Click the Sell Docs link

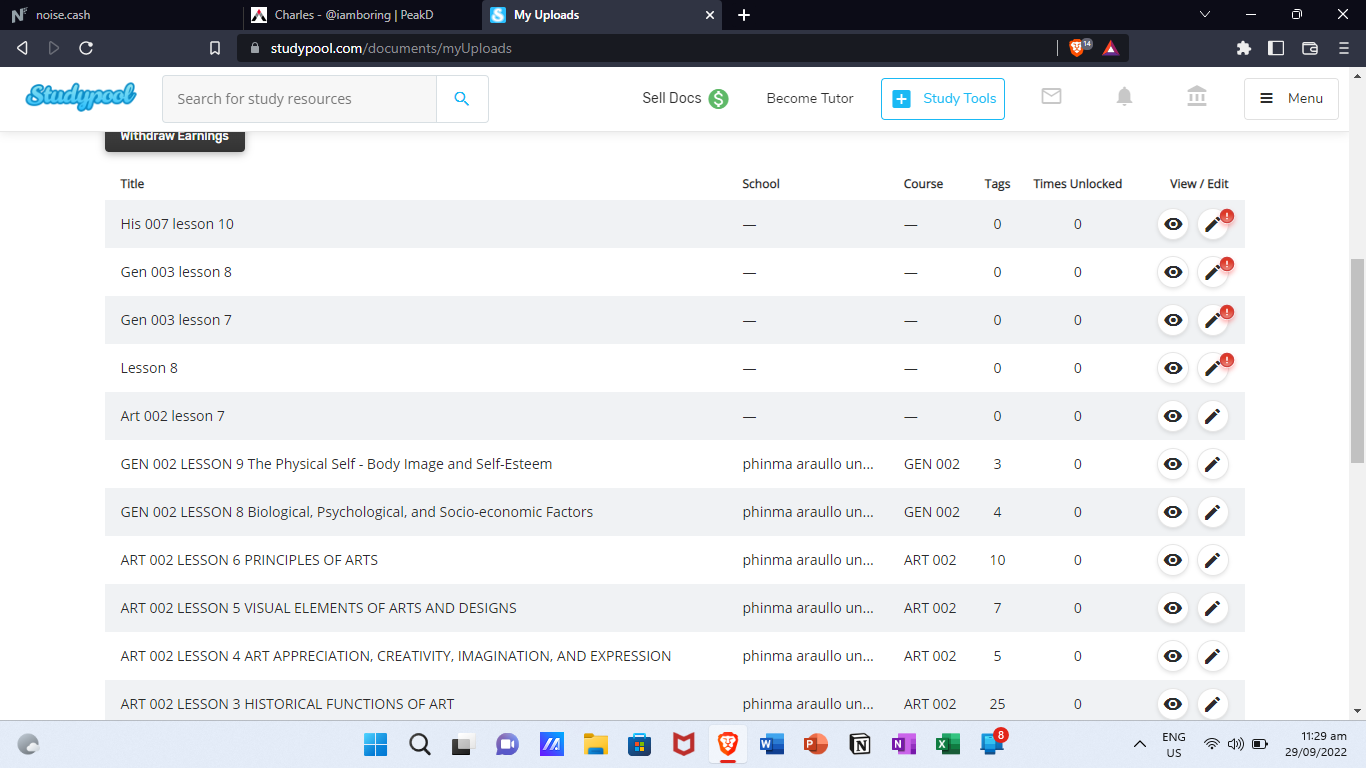pos(685,98)
